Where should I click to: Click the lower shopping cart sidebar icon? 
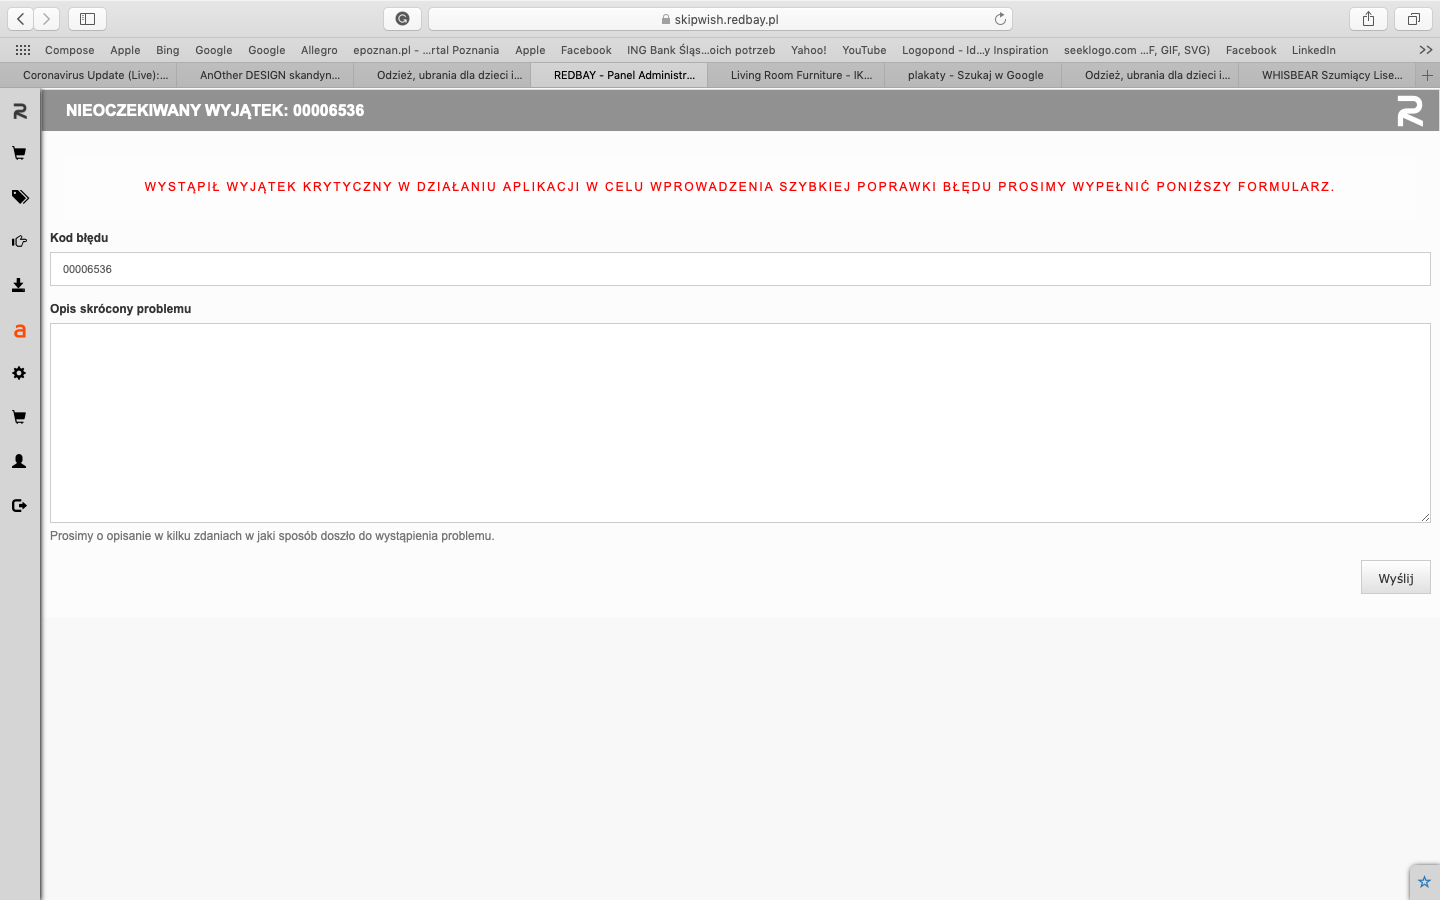(19, 417)
